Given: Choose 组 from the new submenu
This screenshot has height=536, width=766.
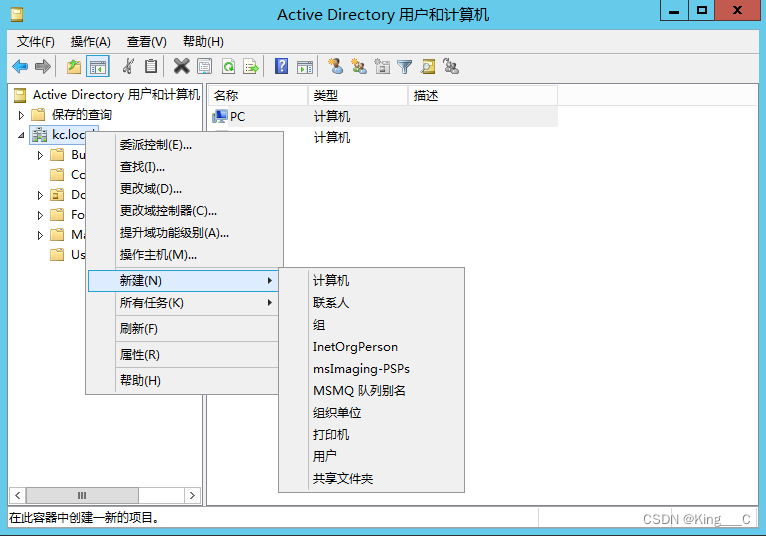Looking at the screenshot, I should coord(371,324).
